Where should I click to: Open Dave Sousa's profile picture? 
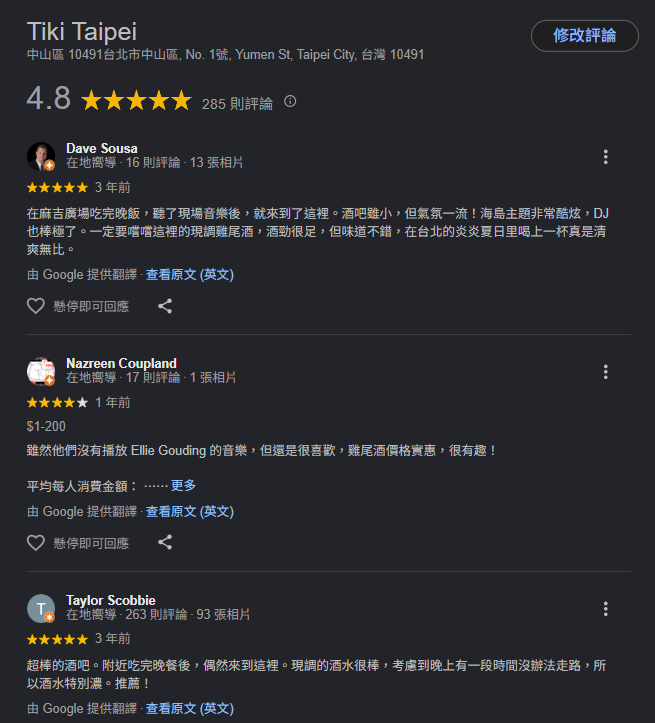click(x=41, y=156)
